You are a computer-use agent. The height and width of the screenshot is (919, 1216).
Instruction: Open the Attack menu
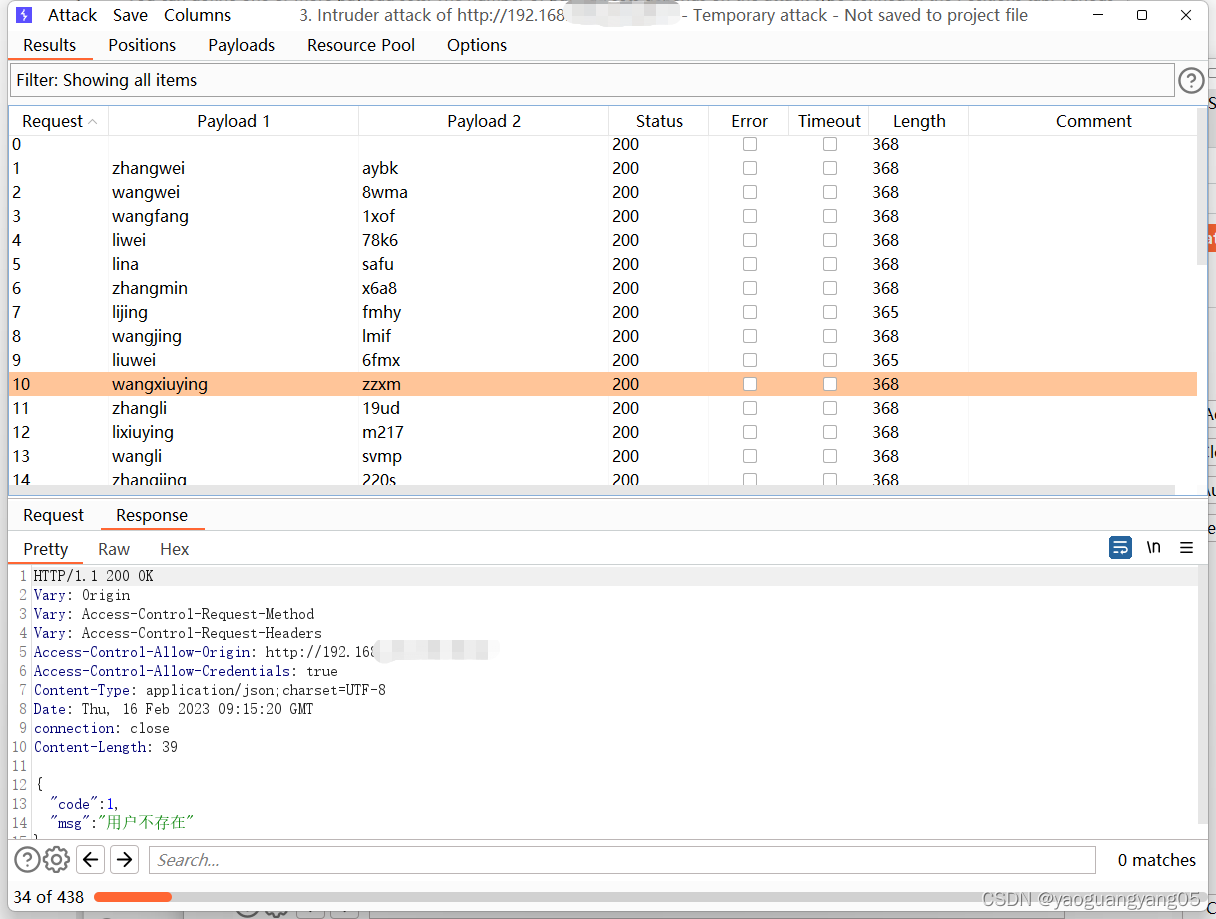pos(72,15)
